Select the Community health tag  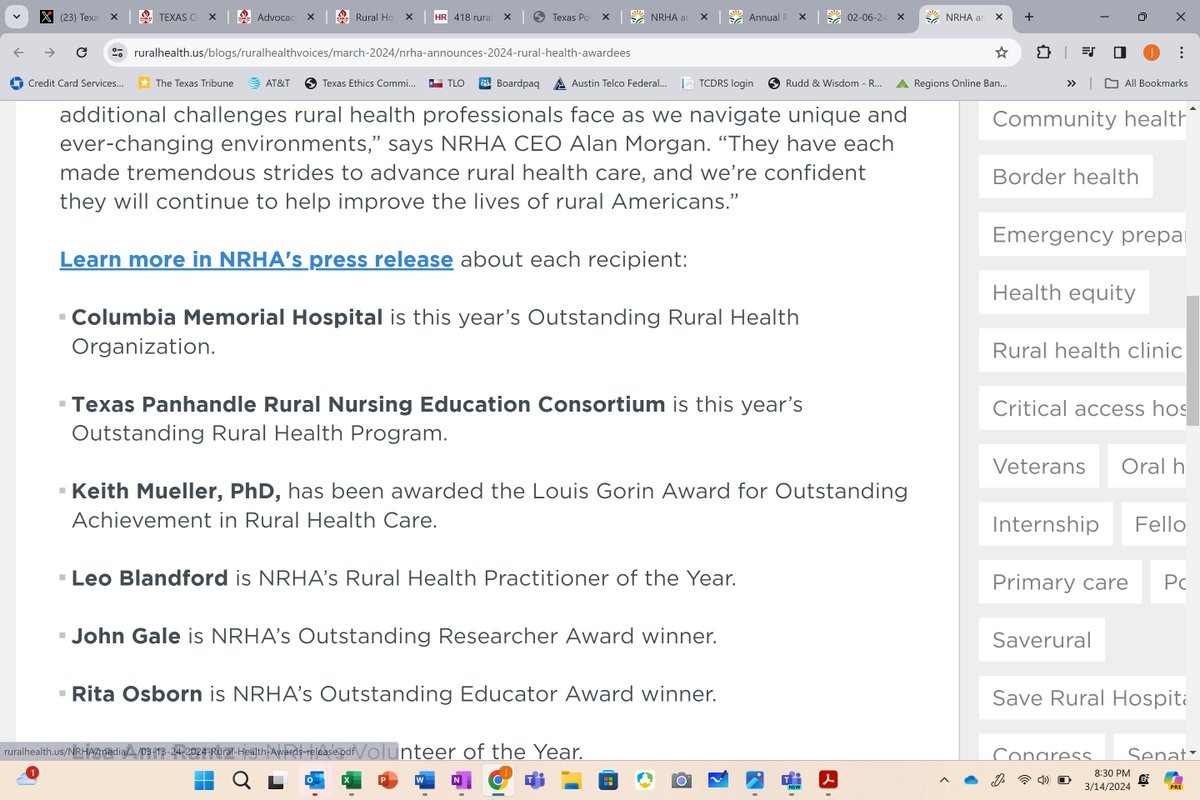pos(1082,119)
